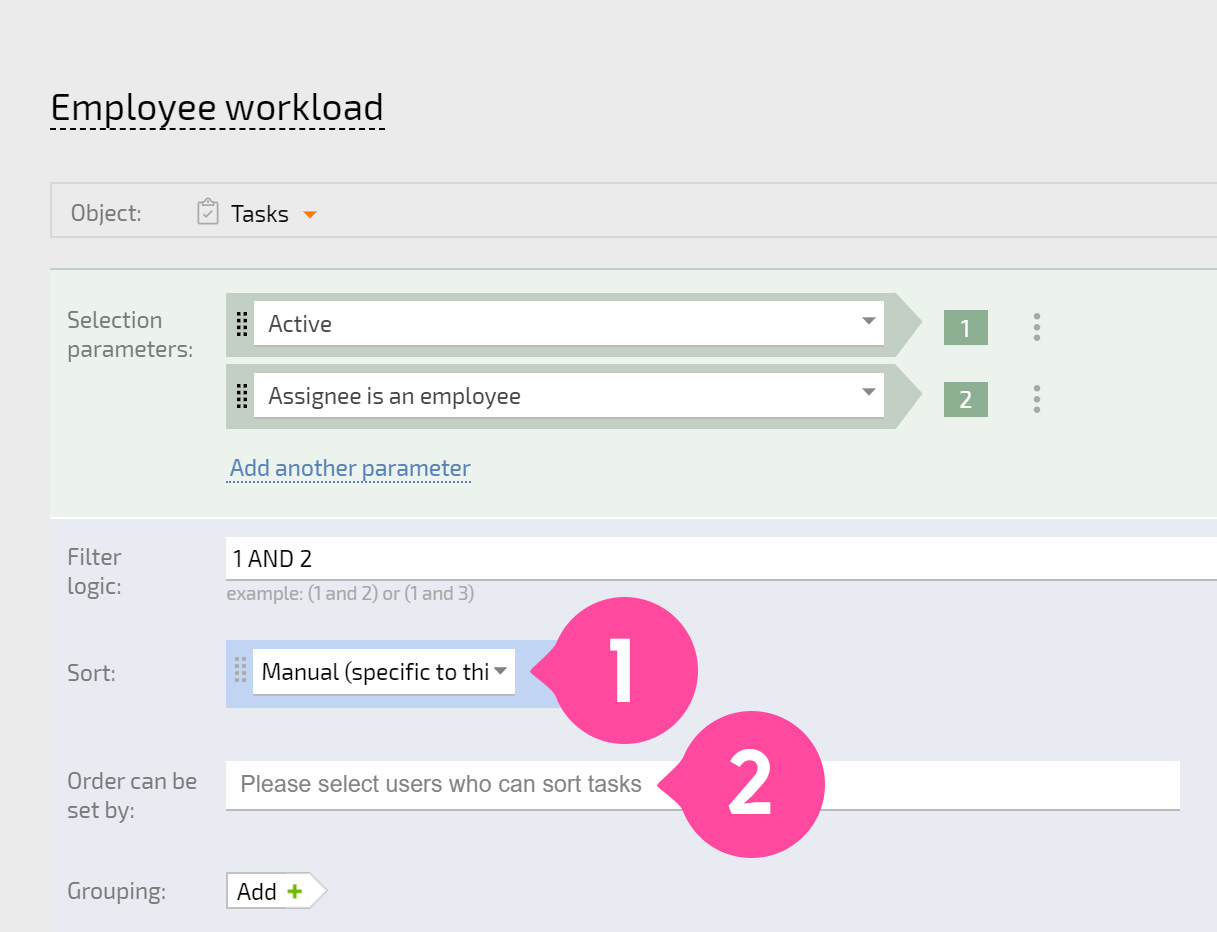Open the options menu for parameter 2
This screenshot has width=1217, height=932.
(x=1037, y=399)
